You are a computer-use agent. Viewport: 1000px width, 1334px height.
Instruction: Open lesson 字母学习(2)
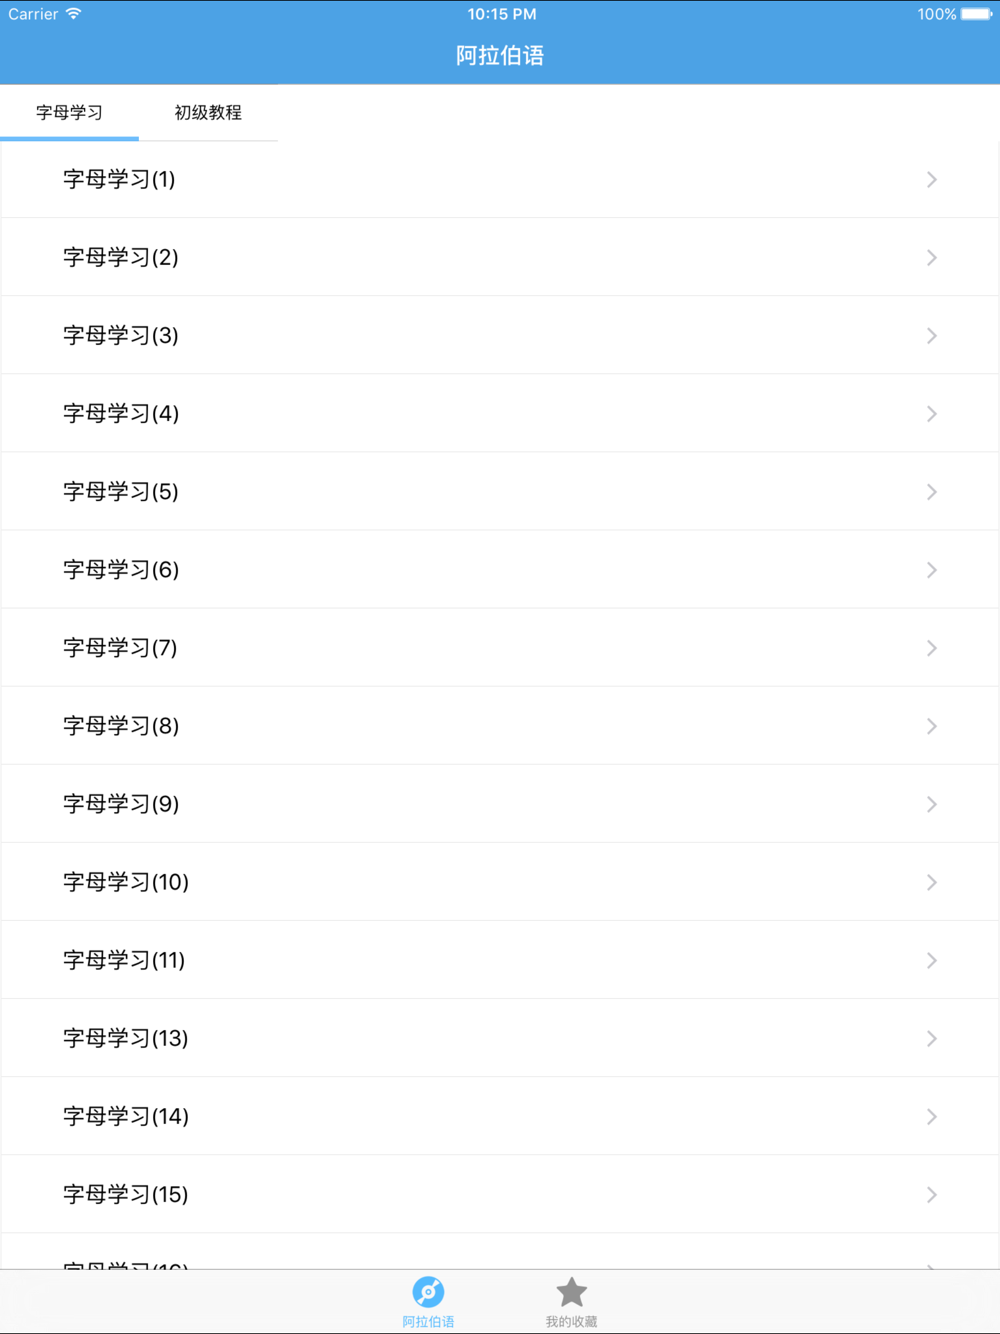point(500,257)
